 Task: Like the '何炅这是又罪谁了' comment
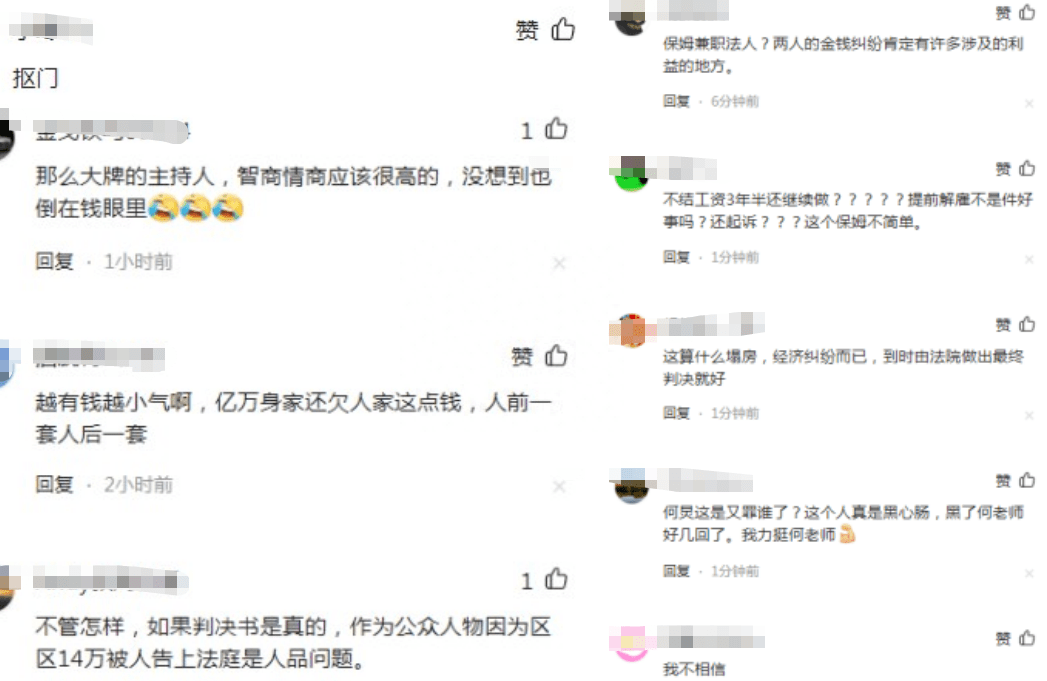tap(1027, 481)
